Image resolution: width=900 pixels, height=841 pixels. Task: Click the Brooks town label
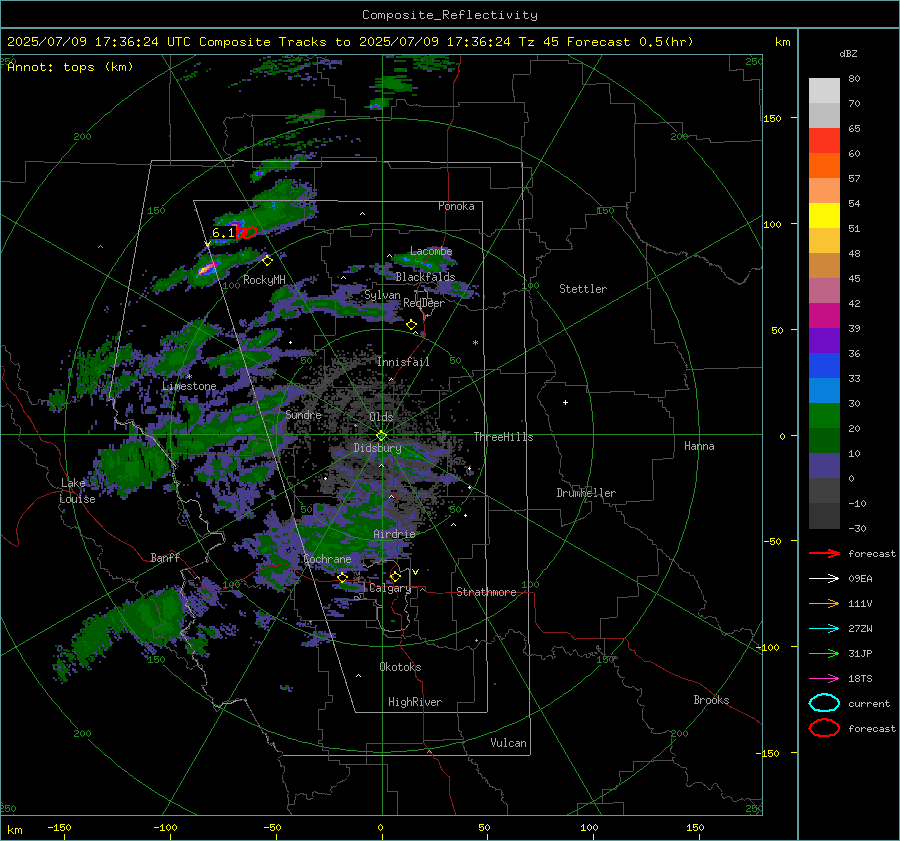click(711, 700)
